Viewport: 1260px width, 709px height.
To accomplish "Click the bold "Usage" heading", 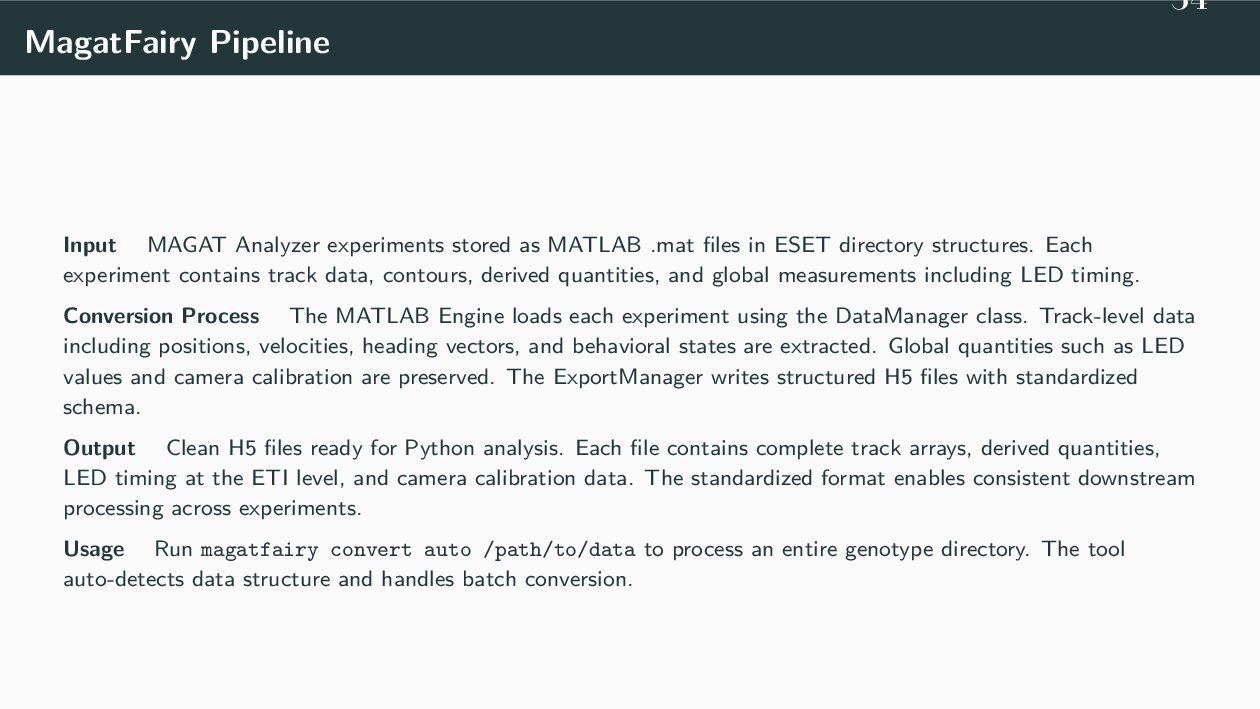I will [94, 549].
